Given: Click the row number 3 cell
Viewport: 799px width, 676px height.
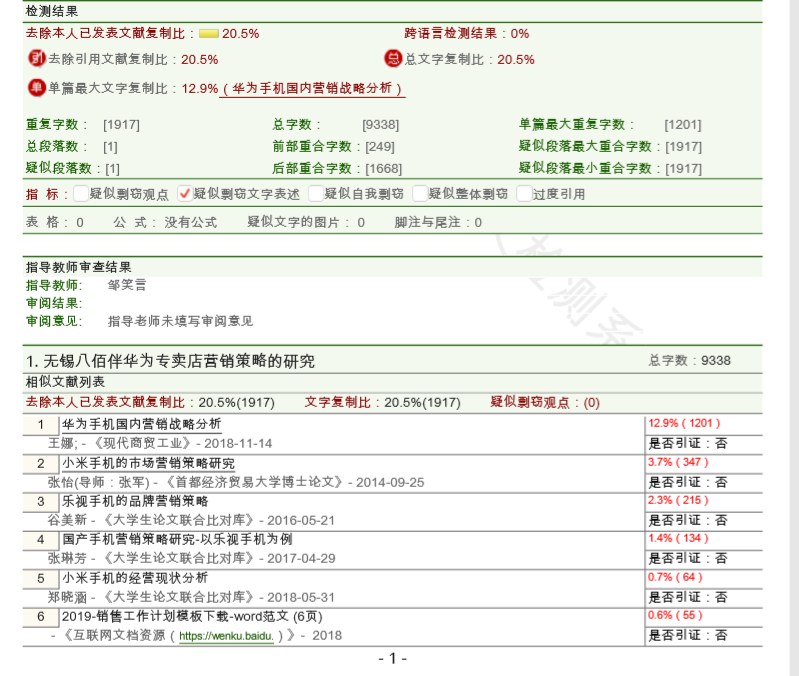Looking at the screenshot, I should 41,502.
